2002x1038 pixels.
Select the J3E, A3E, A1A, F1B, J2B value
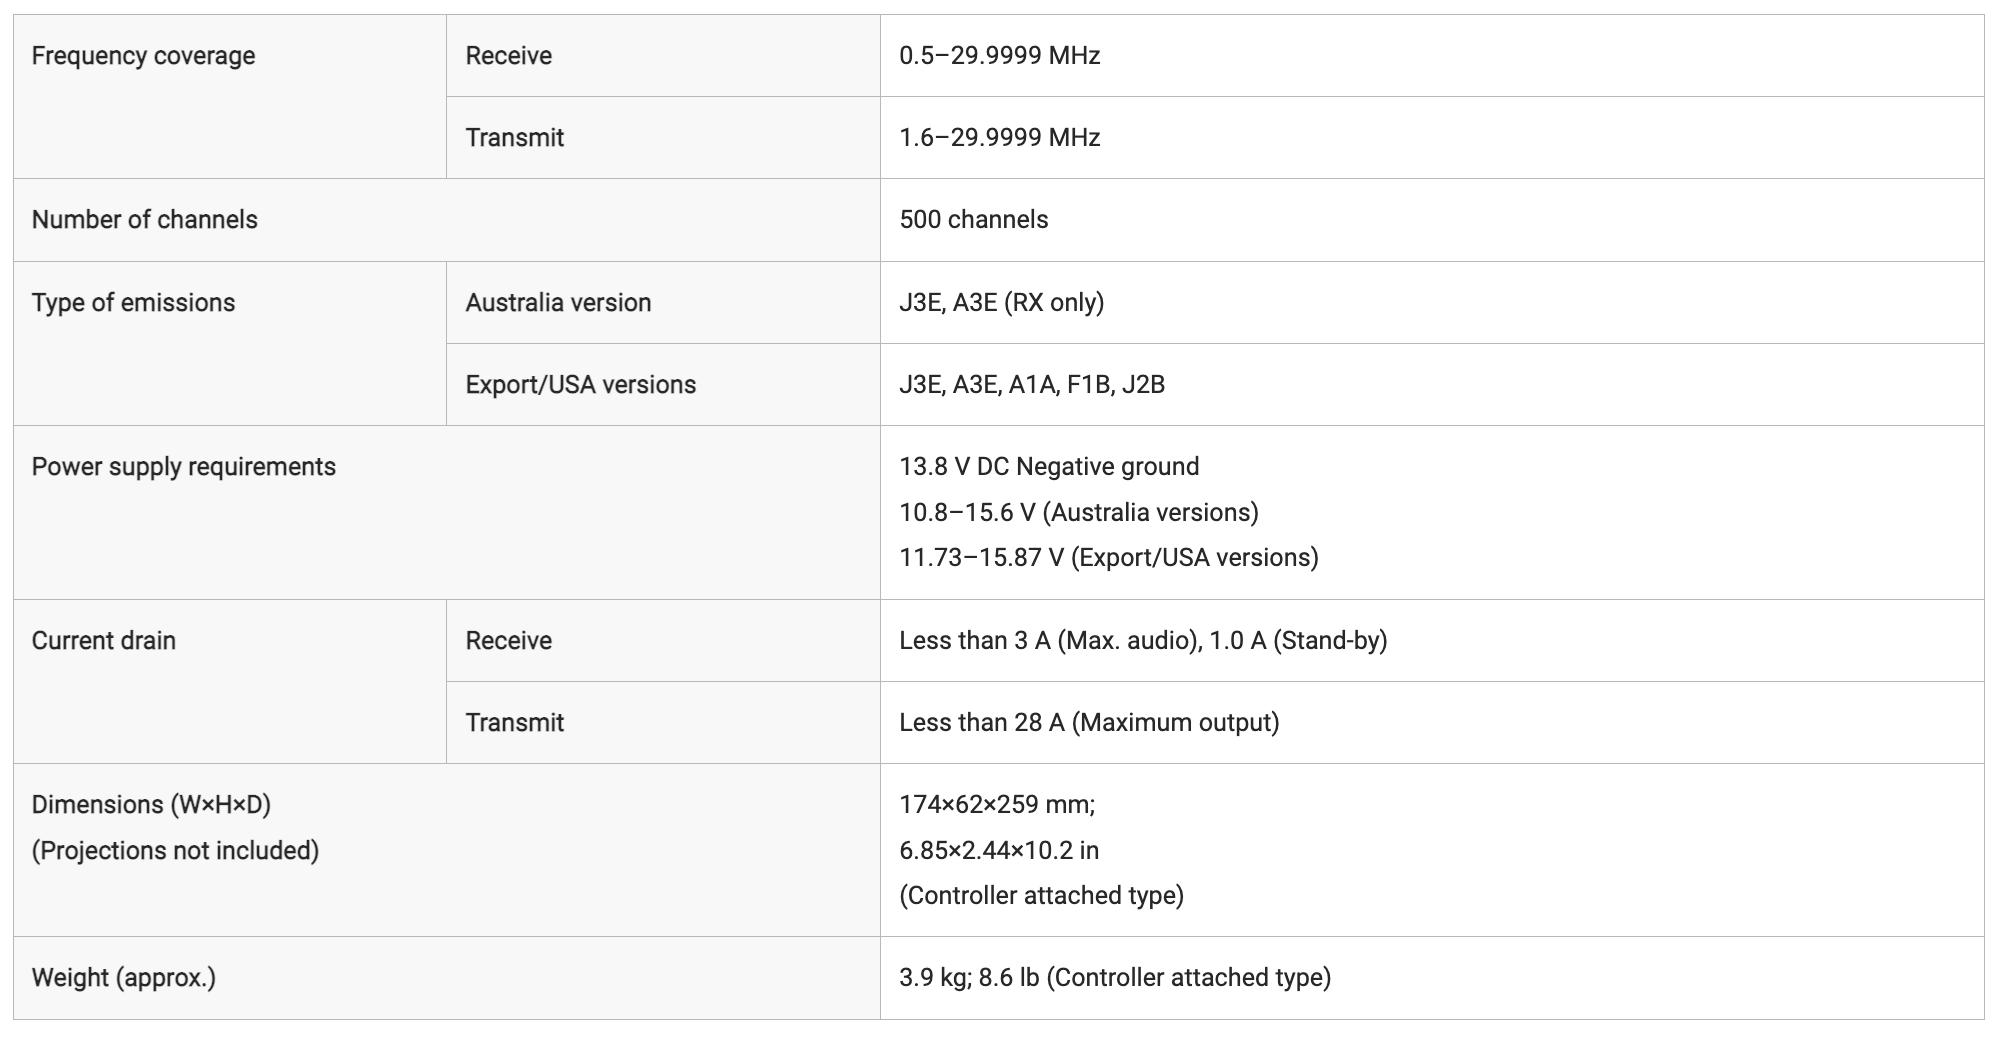click(x=1032, y=385)
